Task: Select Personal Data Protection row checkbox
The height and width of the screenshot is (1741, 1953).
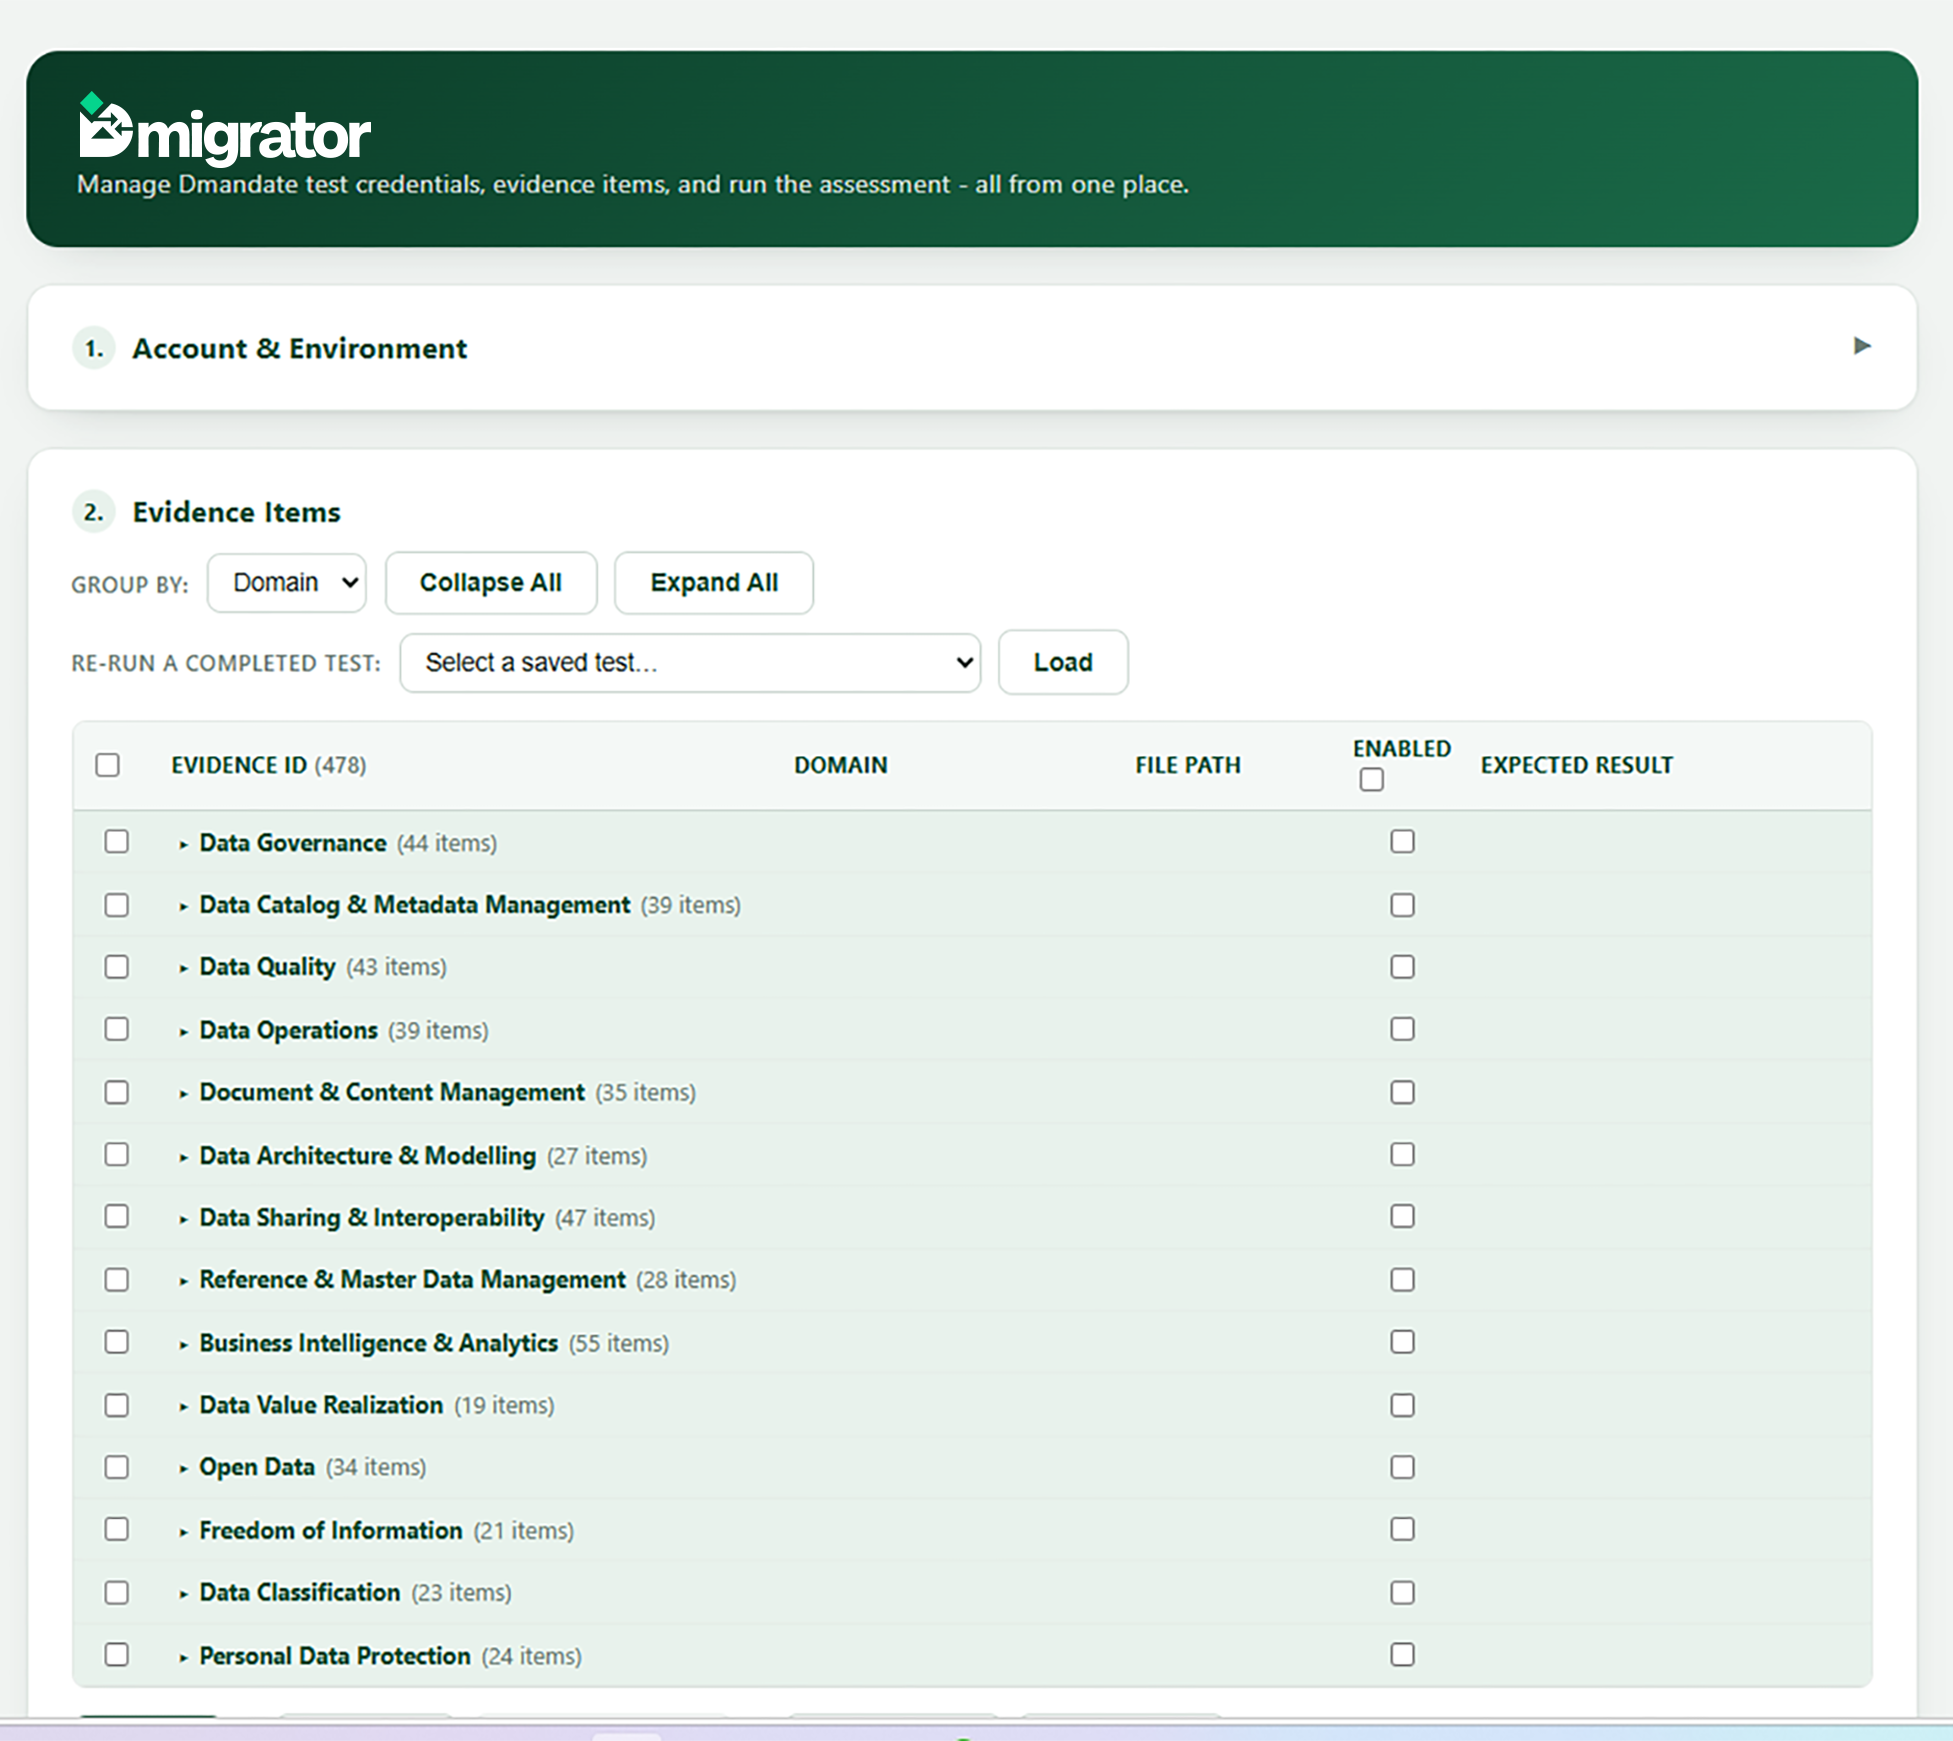Action: [117, 1655]
